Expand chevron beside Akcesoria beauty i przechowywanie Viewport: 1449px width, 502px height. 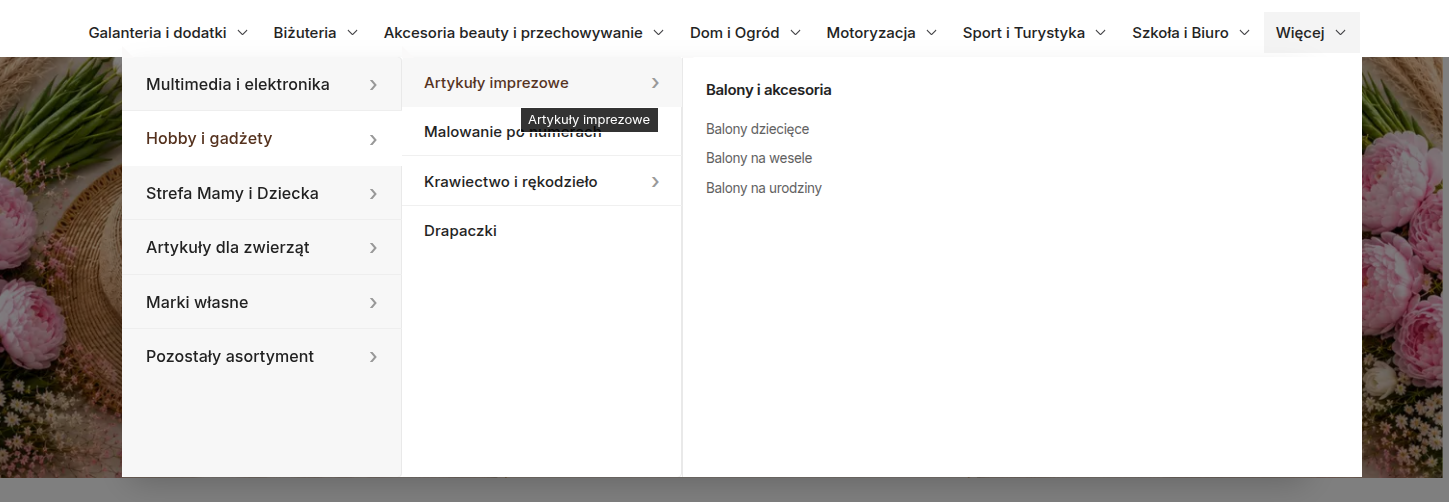pos(658,33)
